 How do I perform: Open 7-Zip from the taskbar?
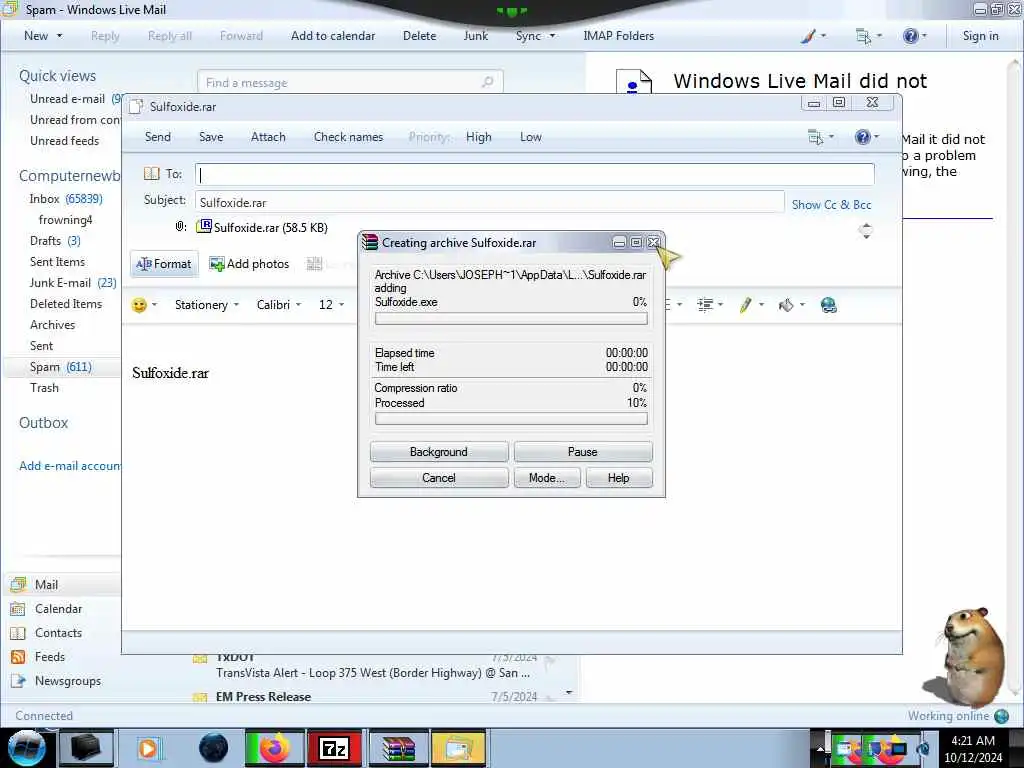click(x=334, y=748)
